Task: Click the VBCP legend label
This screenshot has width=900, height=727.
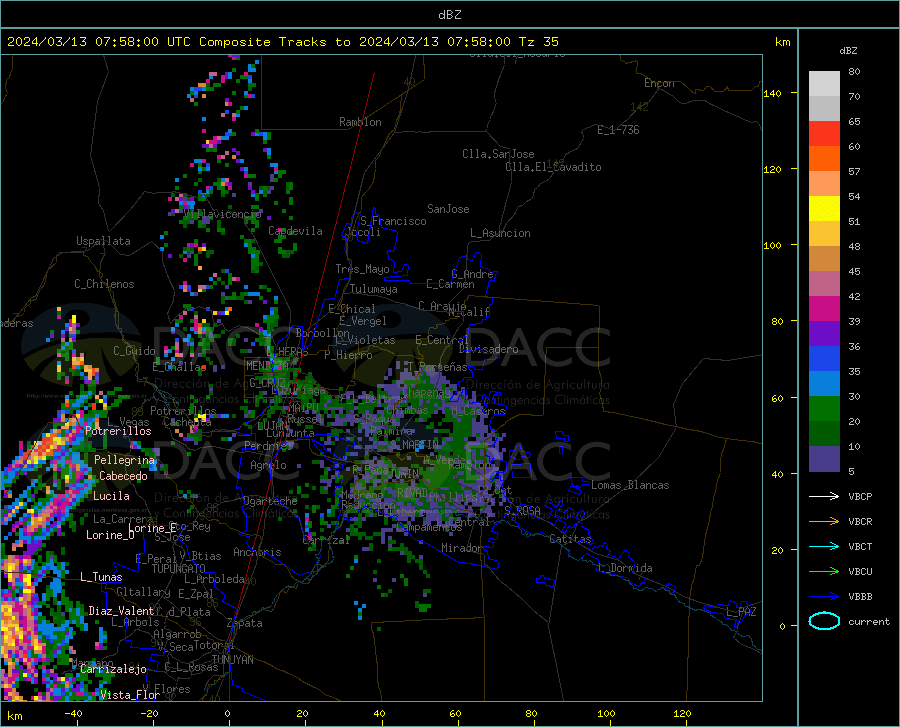Action: 860,496
